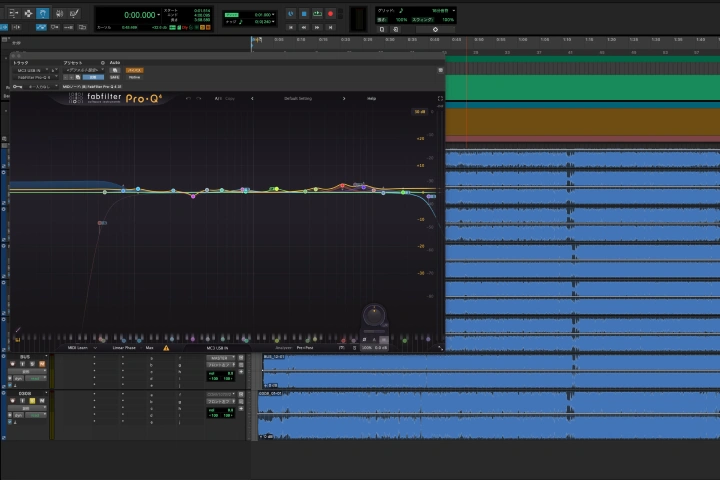
Task: Click the 0.0 dB output level readout
Action: click(381, 348)
